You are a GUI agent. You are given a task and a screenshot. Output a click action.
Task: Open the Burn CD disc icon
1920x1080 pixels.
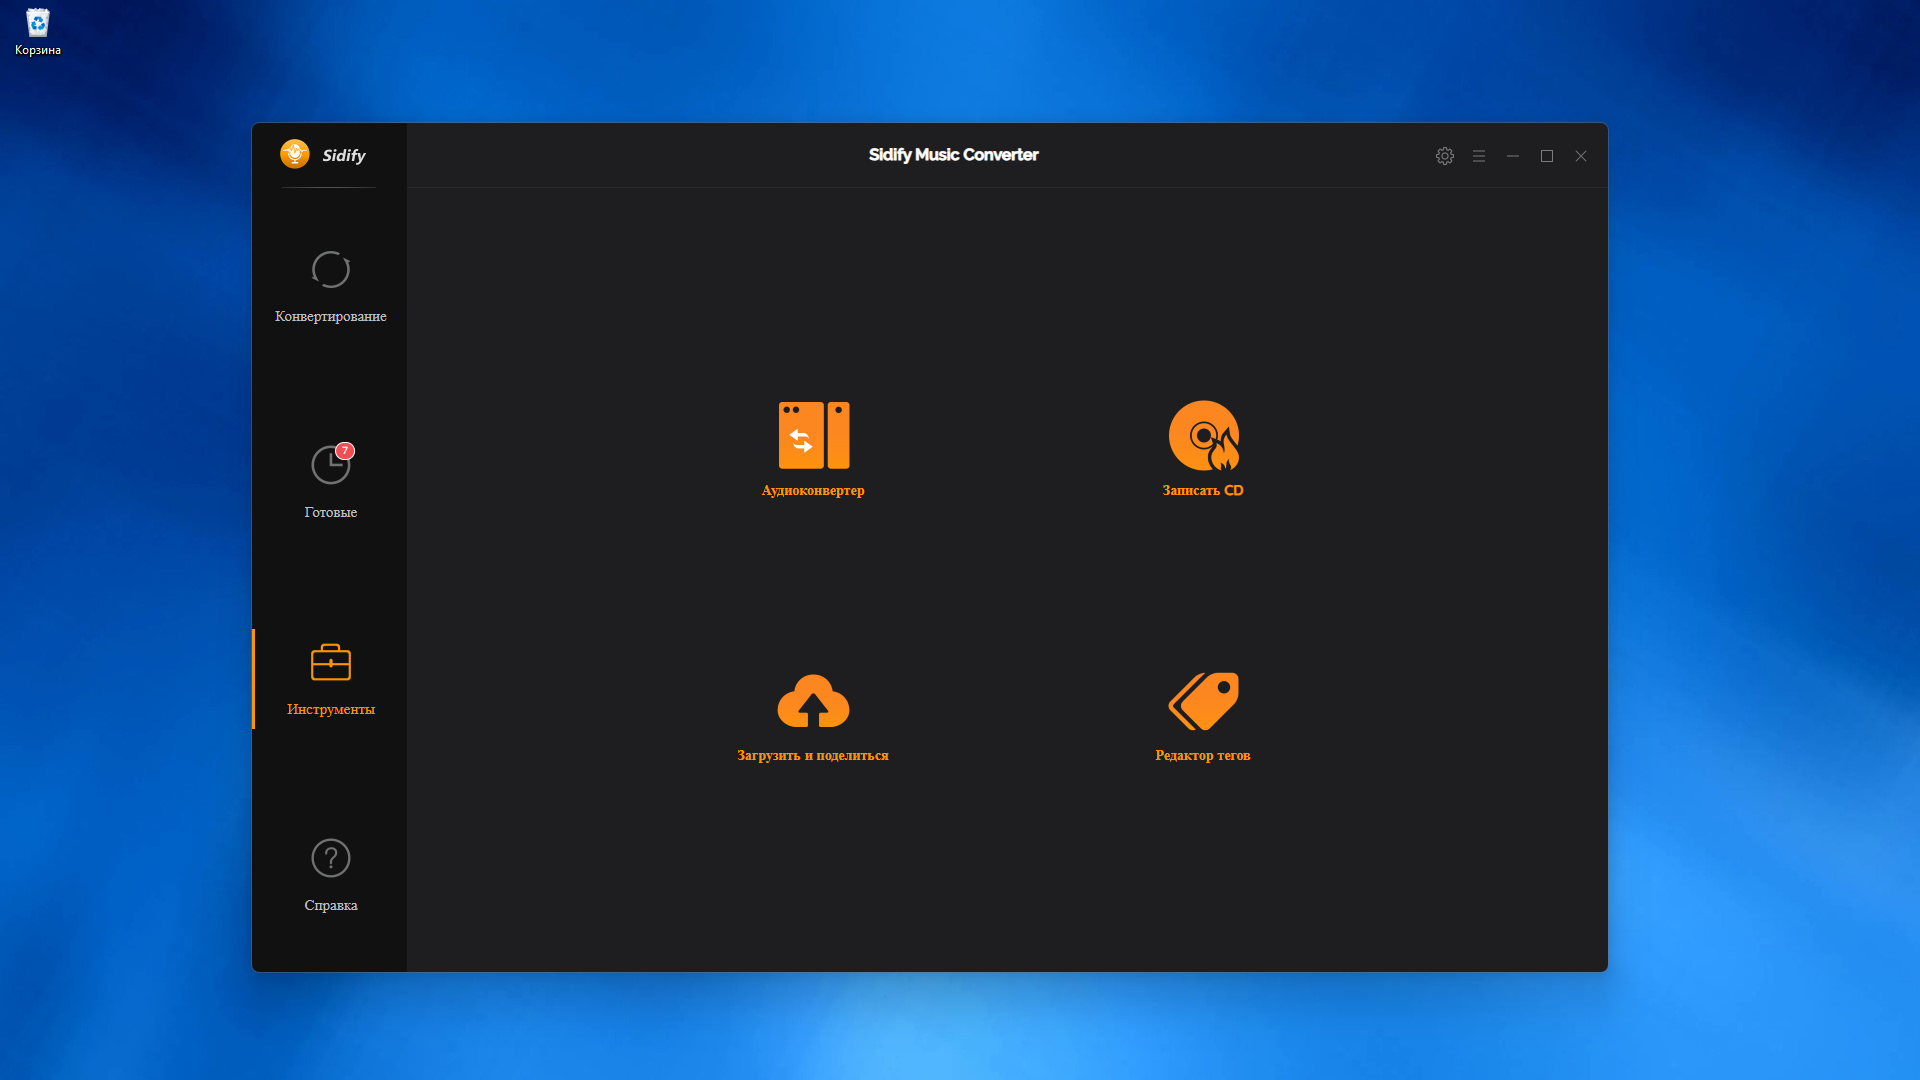click(x=1204, y=435)
